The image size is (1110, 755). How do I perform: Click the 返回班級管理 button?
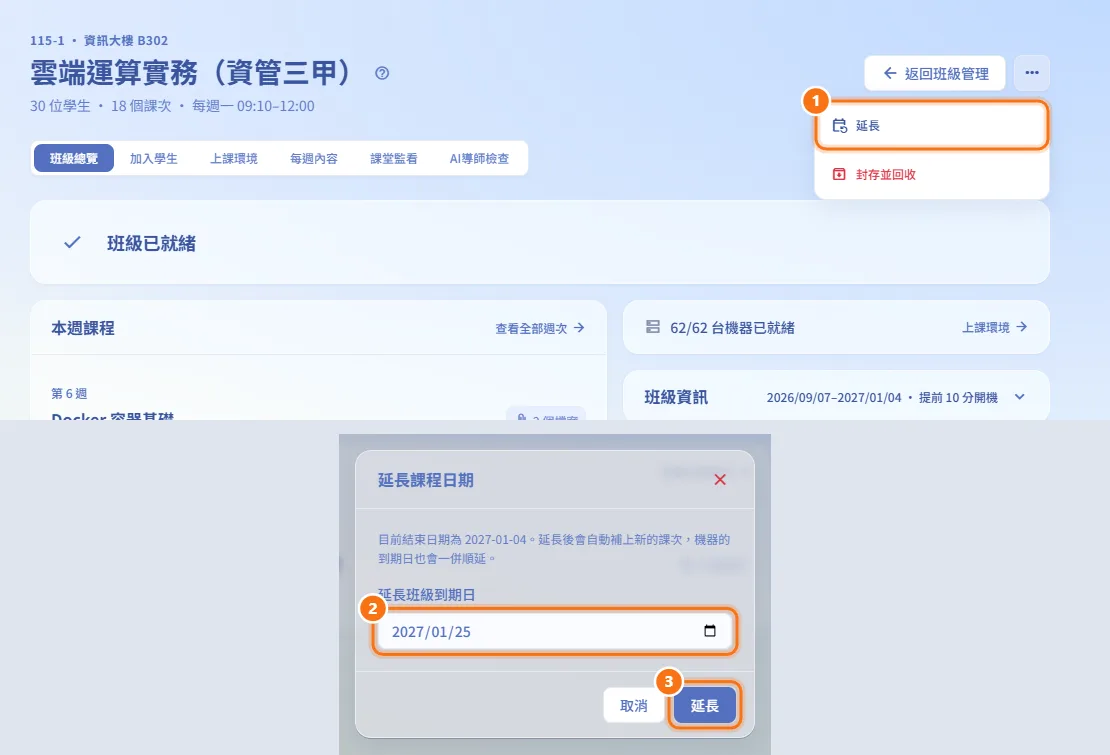pyautogui.click(x=934, y=74)
